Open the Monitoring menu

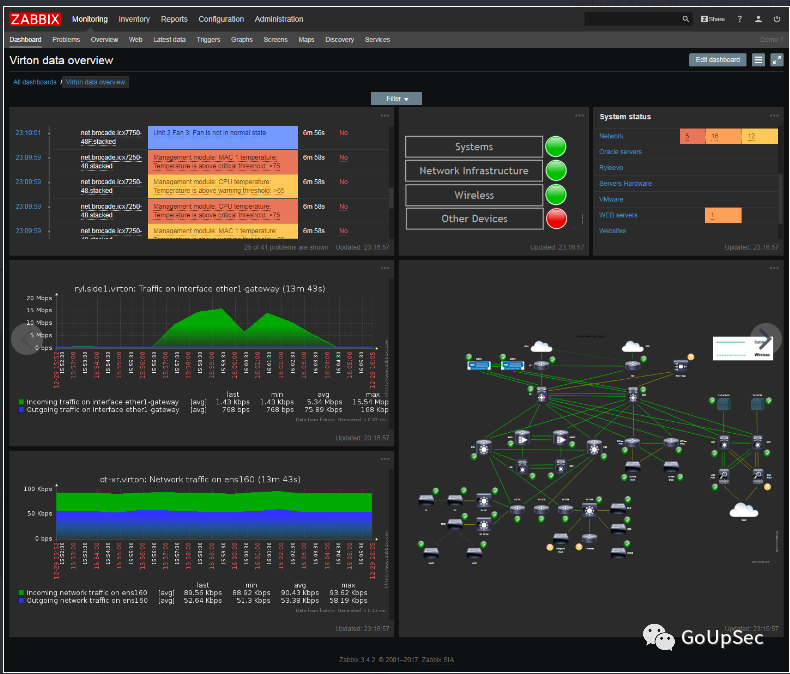point(90,19)
